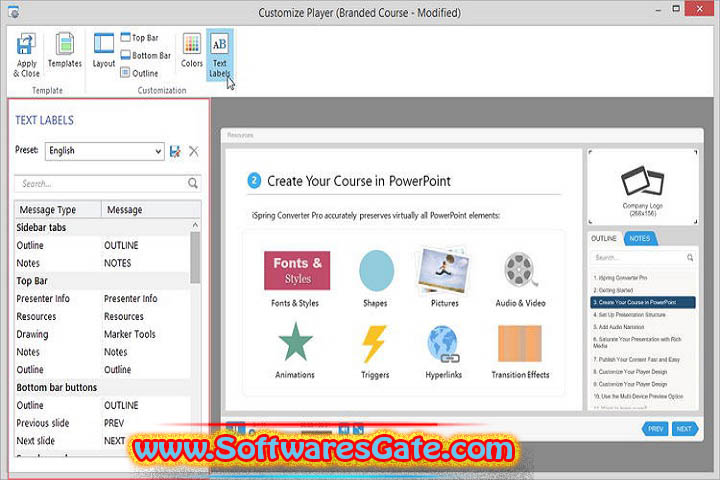Click the application icon in title bar
720x480 pixels.
coord(14,11)
